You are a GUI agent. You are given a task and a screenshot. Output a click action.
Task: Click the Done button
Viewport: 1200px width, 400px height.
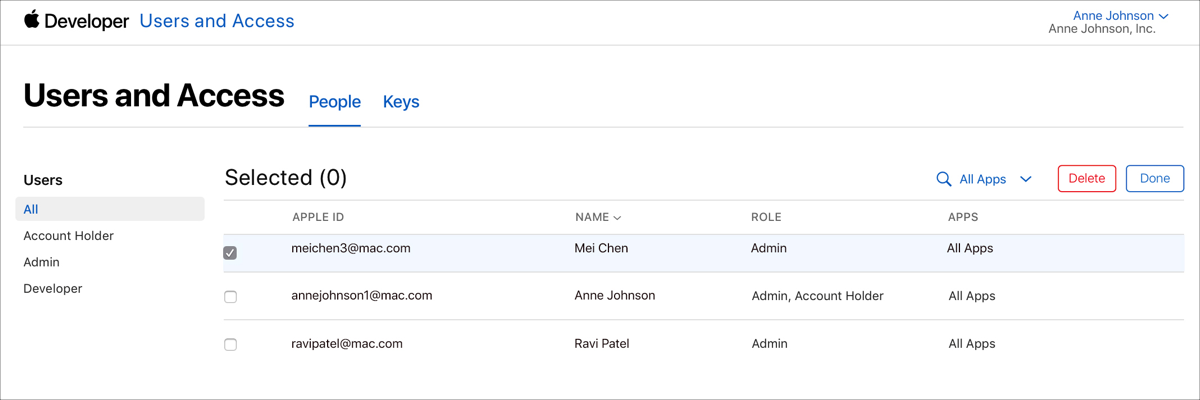click(x=1154, y=179)
